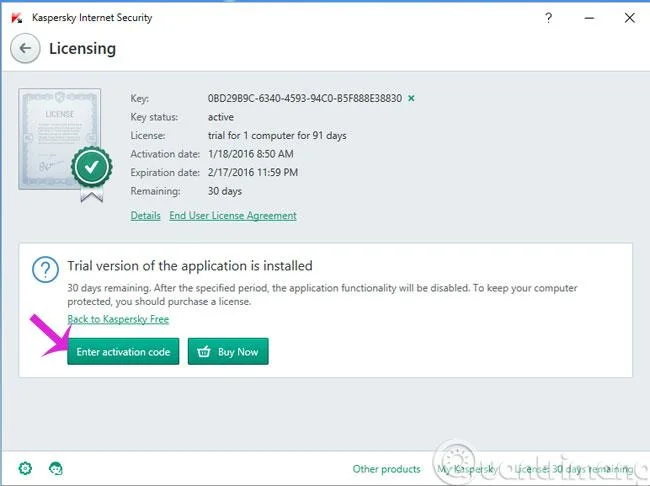
Task: Click the Remaining '30 days' value
Action: (x=225, y=191)
